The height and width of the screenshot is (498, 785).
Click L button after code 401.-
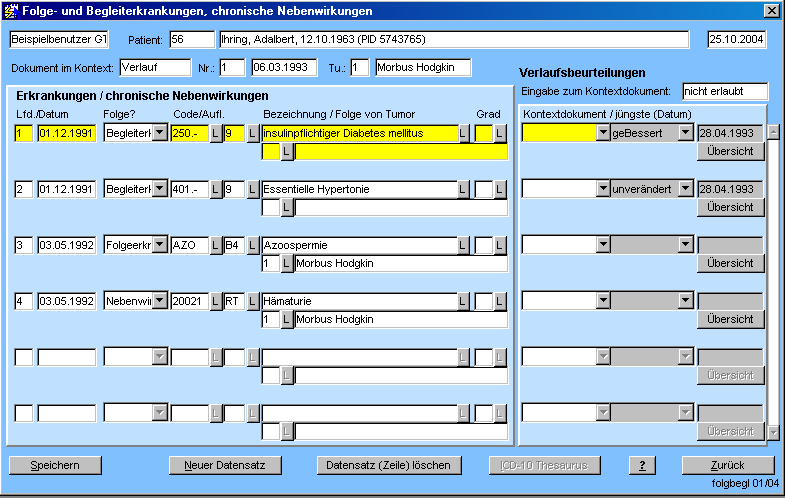[x=214, y=189]
